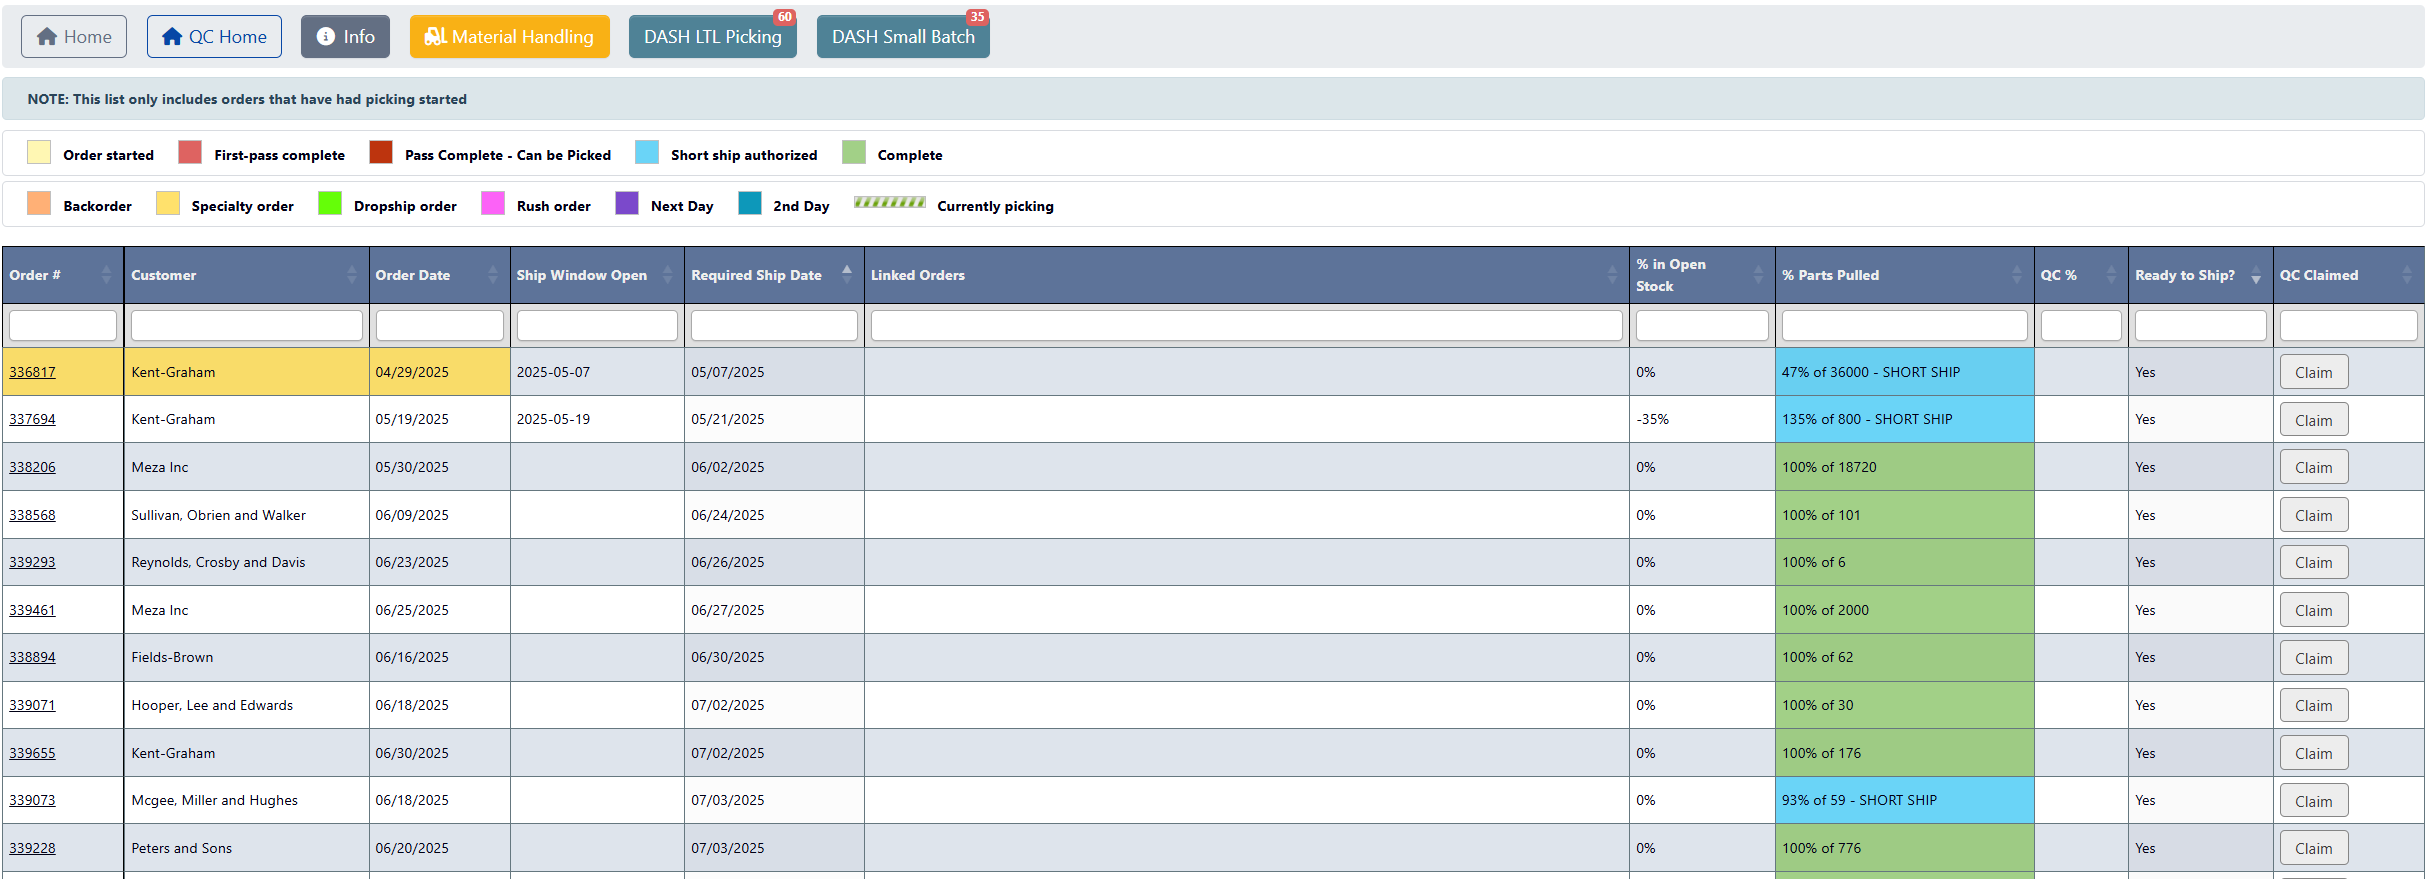
Task: Click the Rush order legend swatch
Action: pyautogui.click(x=493, y=204)
